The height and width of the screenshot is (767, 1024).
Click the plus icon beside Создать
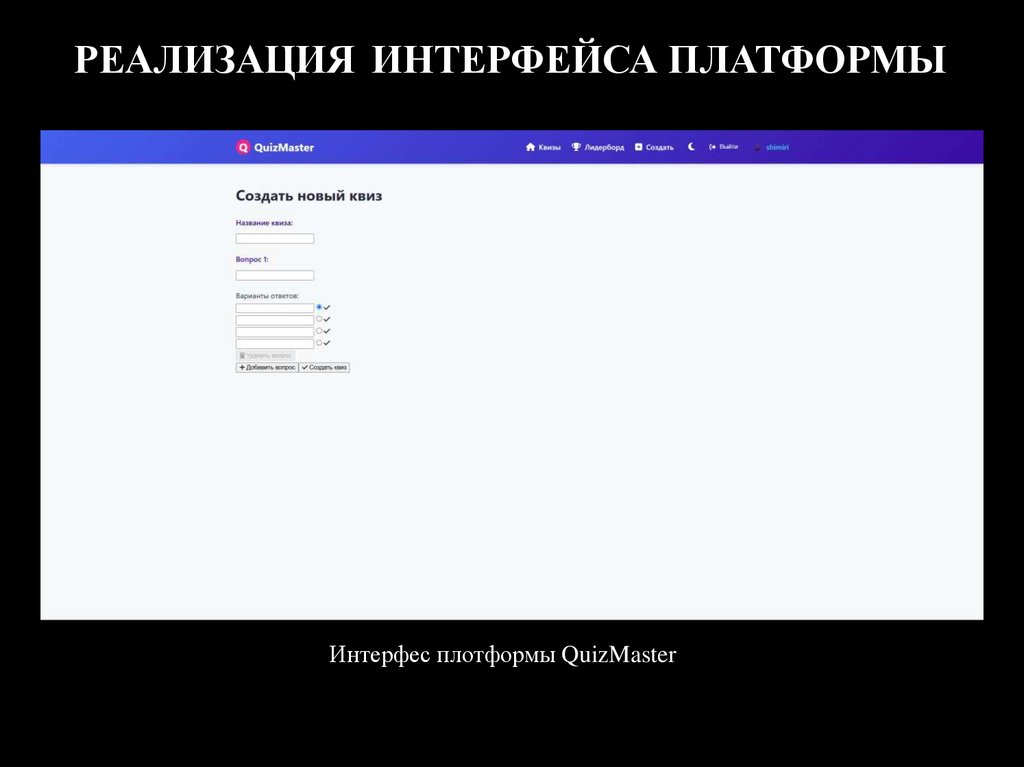pos(638,147)
